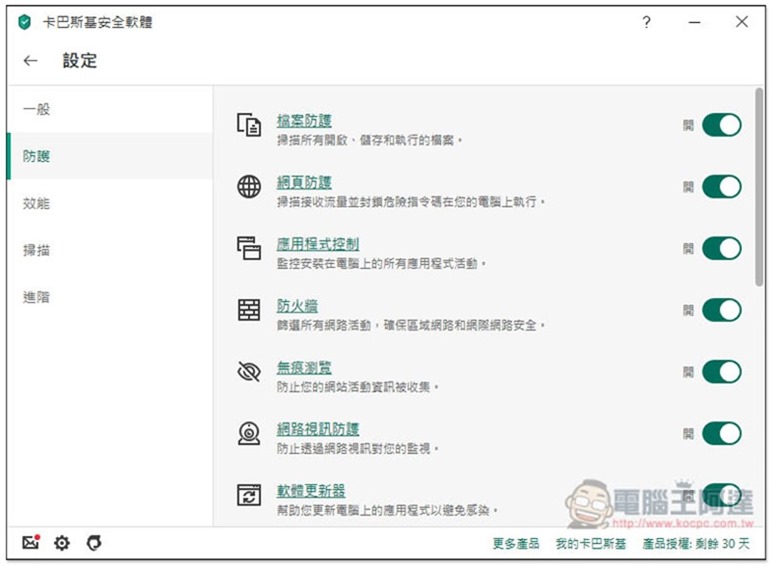The height and width of the screenshot is (566, 772).
Task: Open help with the question mark icon
Action: pos(646,22)
